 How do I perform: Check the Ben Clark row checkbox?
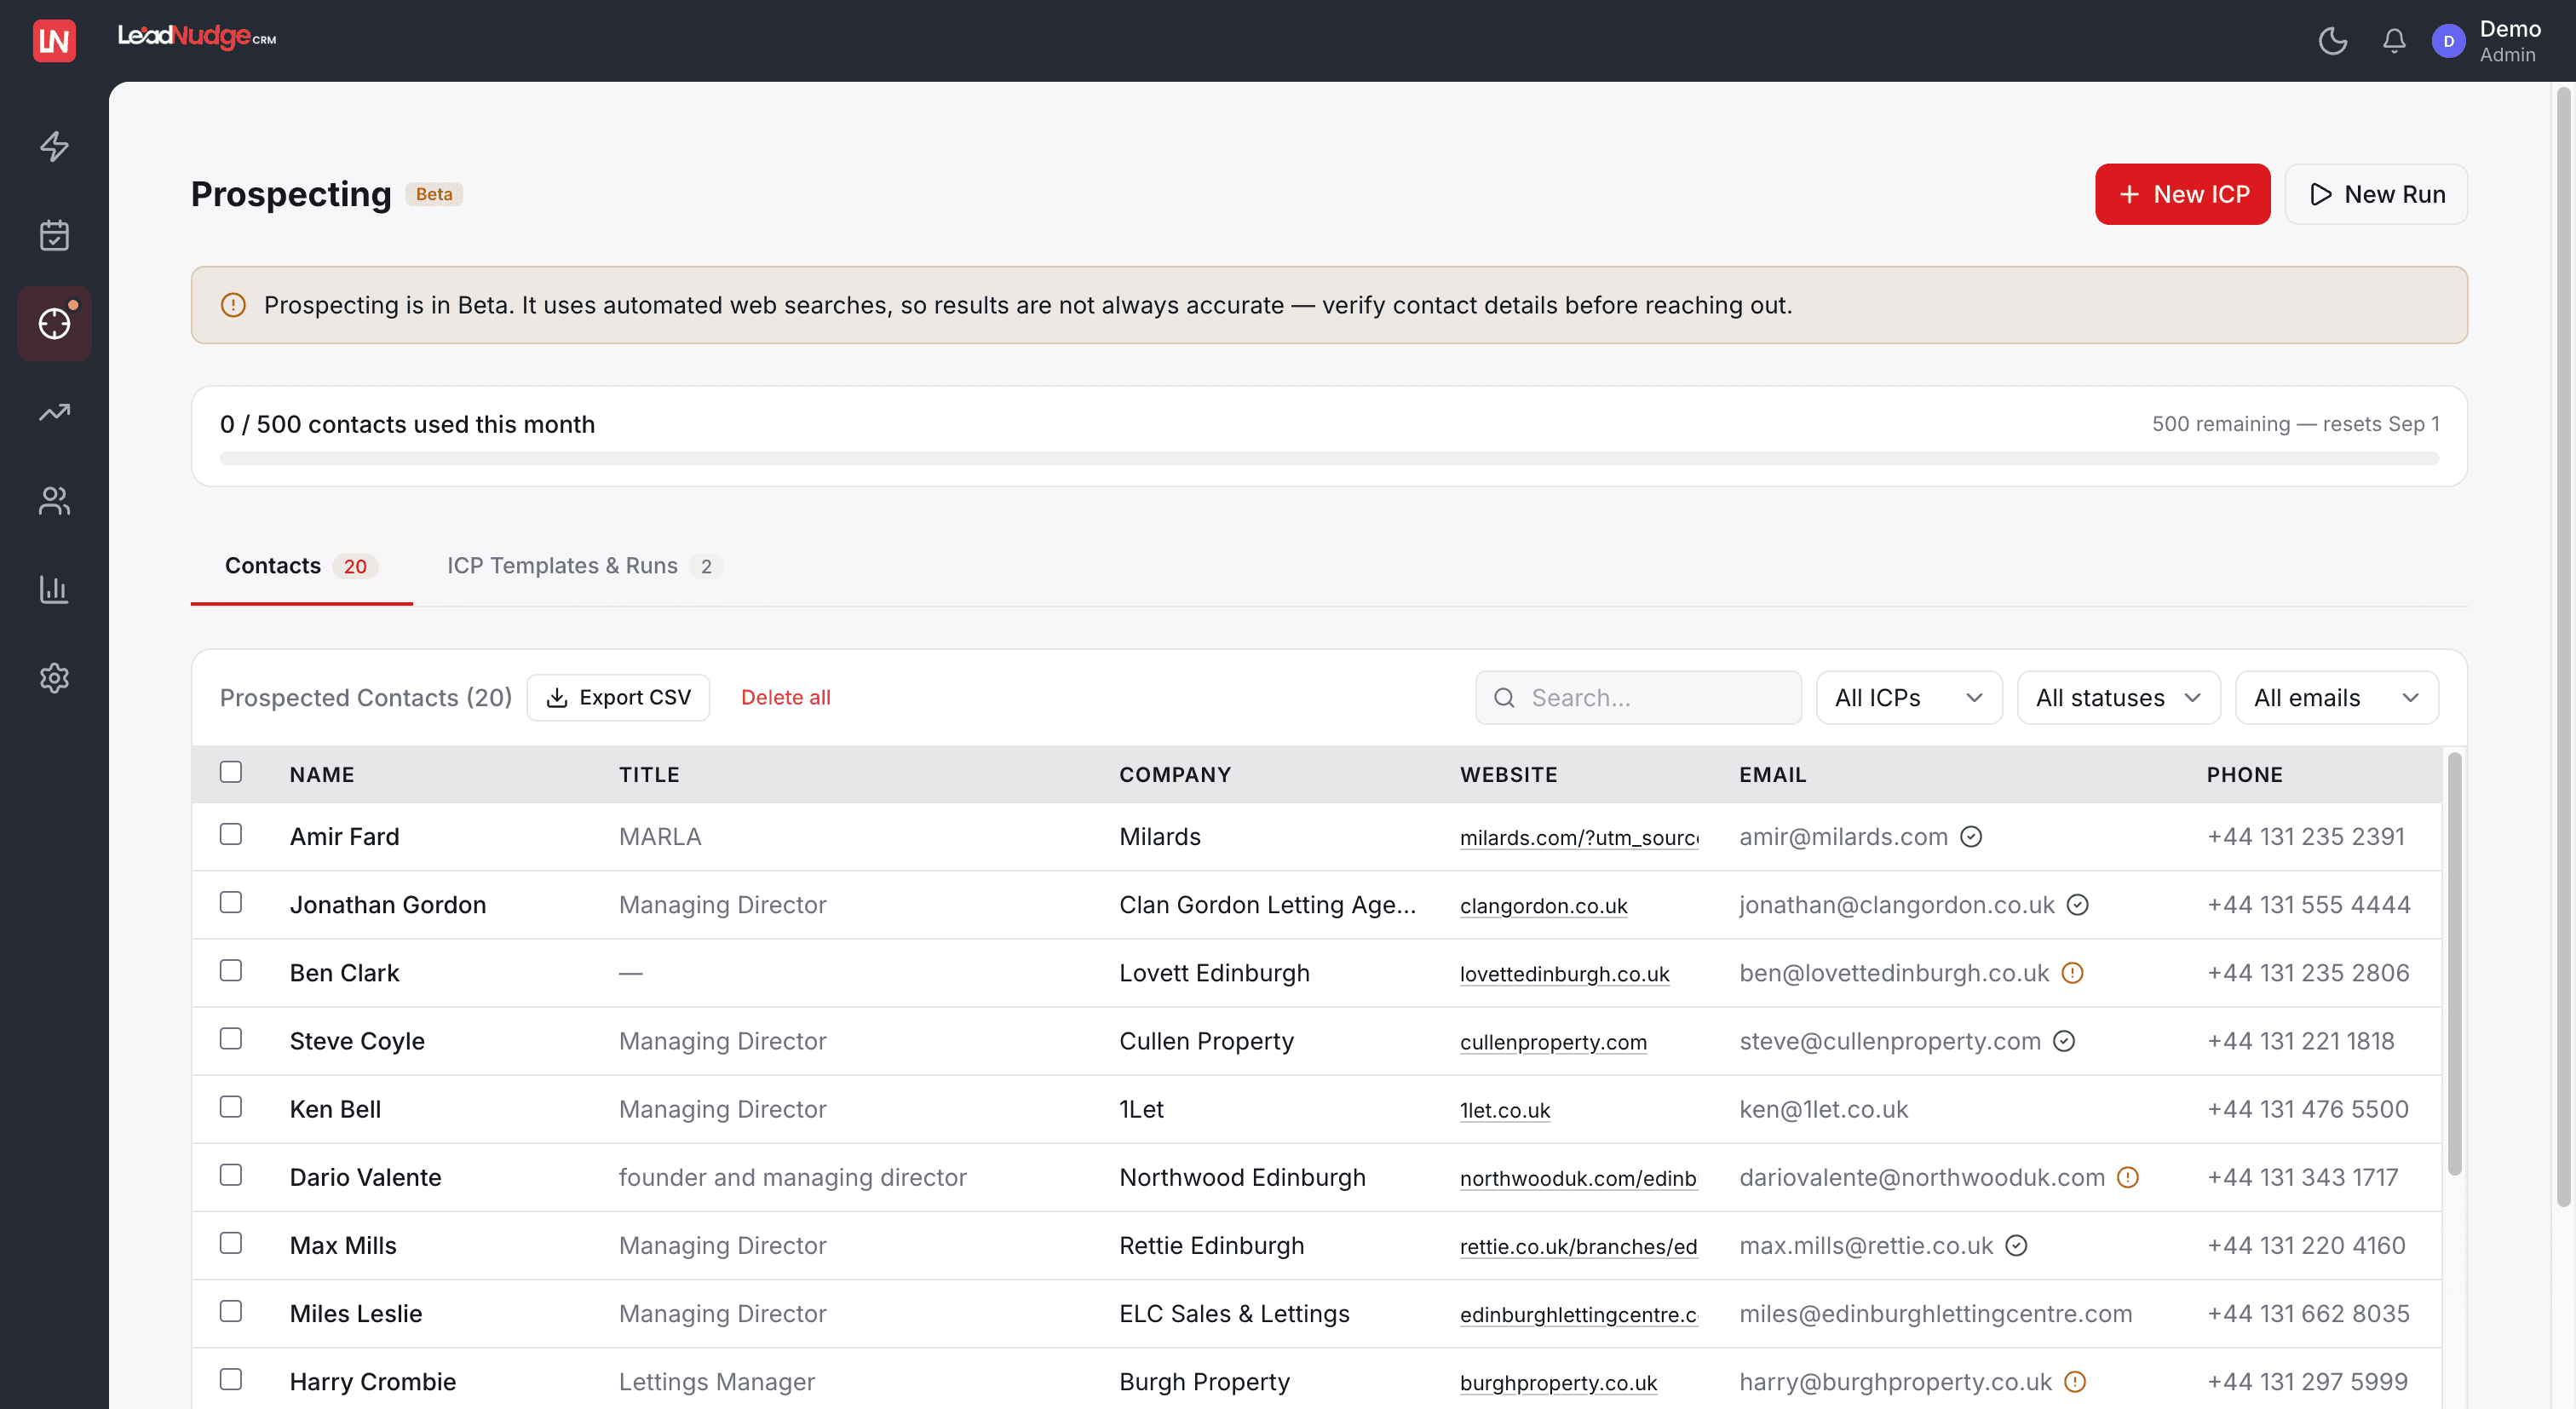(231, 970)
